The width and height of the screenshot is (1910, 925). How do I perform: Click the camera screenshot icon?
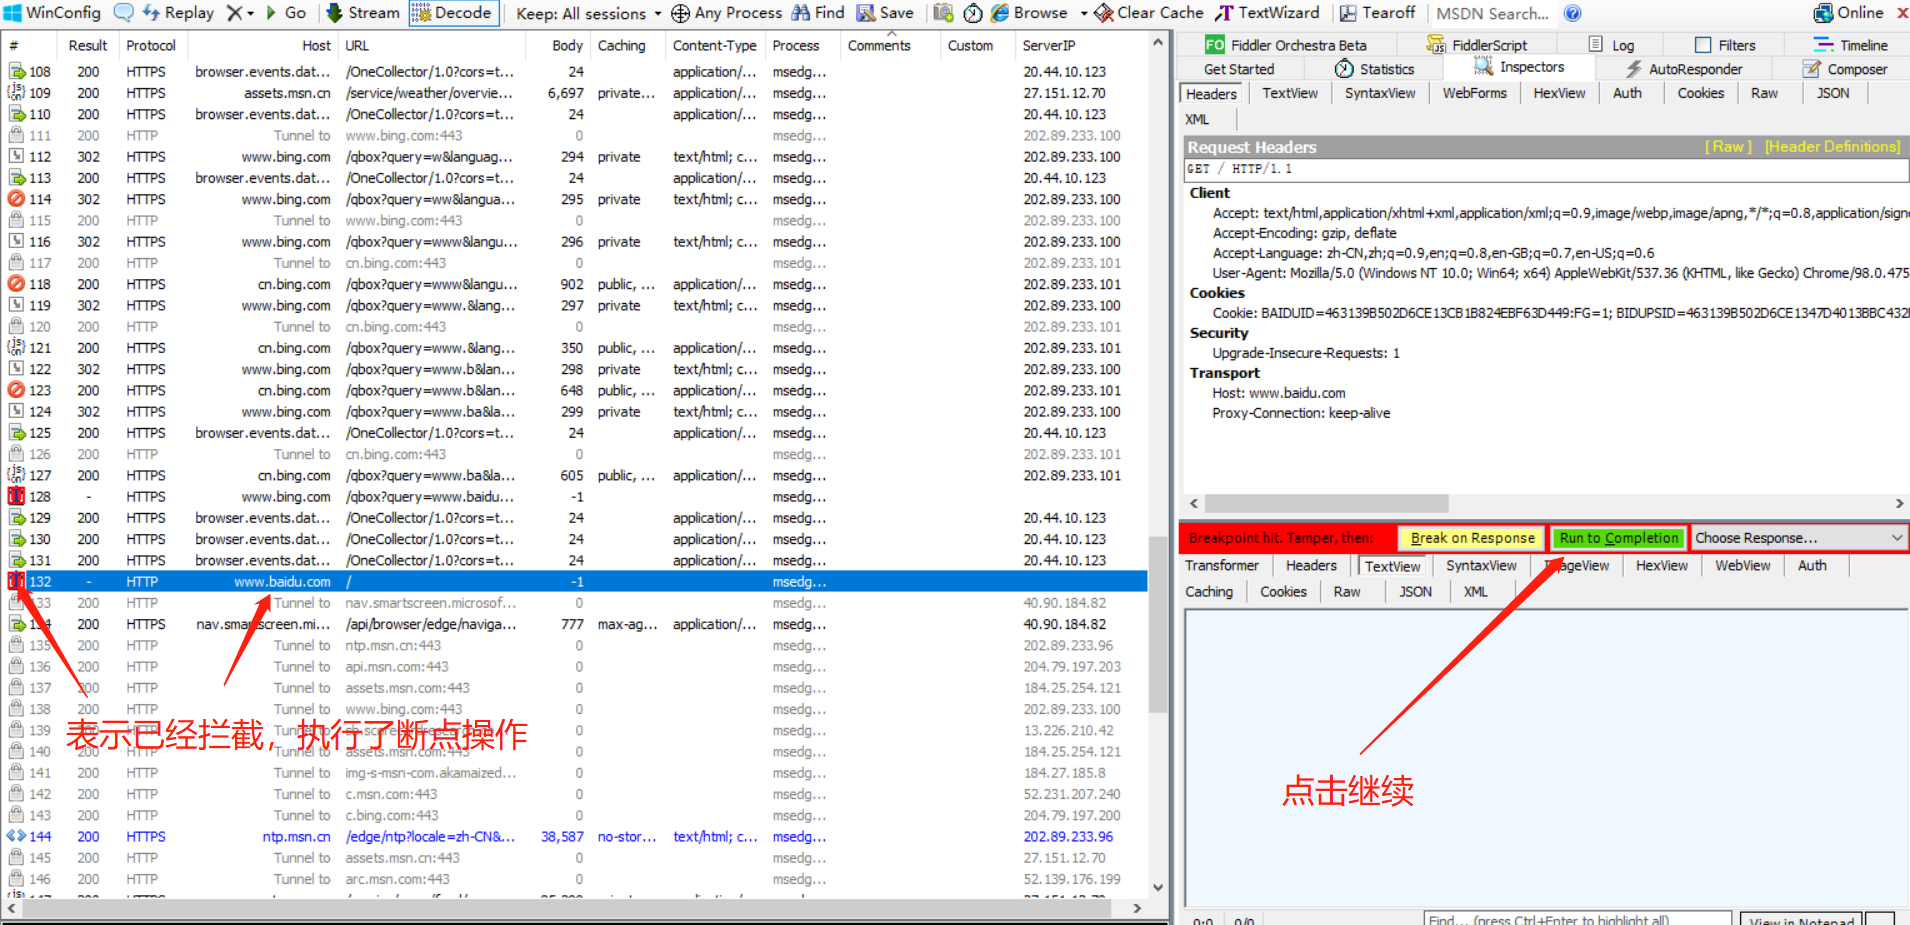pyautogui.click(x=943, y=13)
